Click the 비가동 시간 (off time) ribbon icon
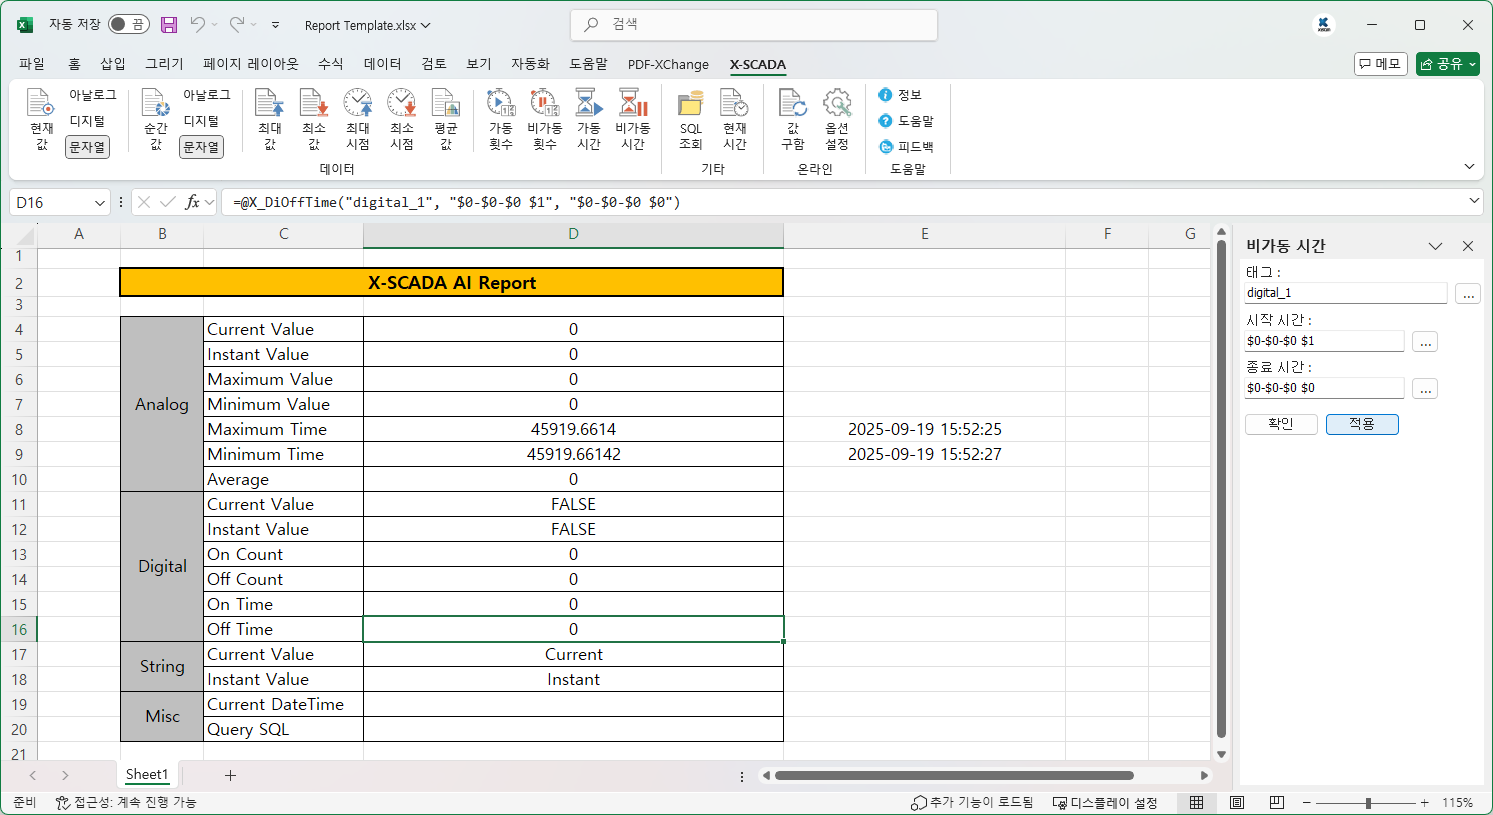The width and height of the screenshot is (1493, 815). (x=632, y=118)
